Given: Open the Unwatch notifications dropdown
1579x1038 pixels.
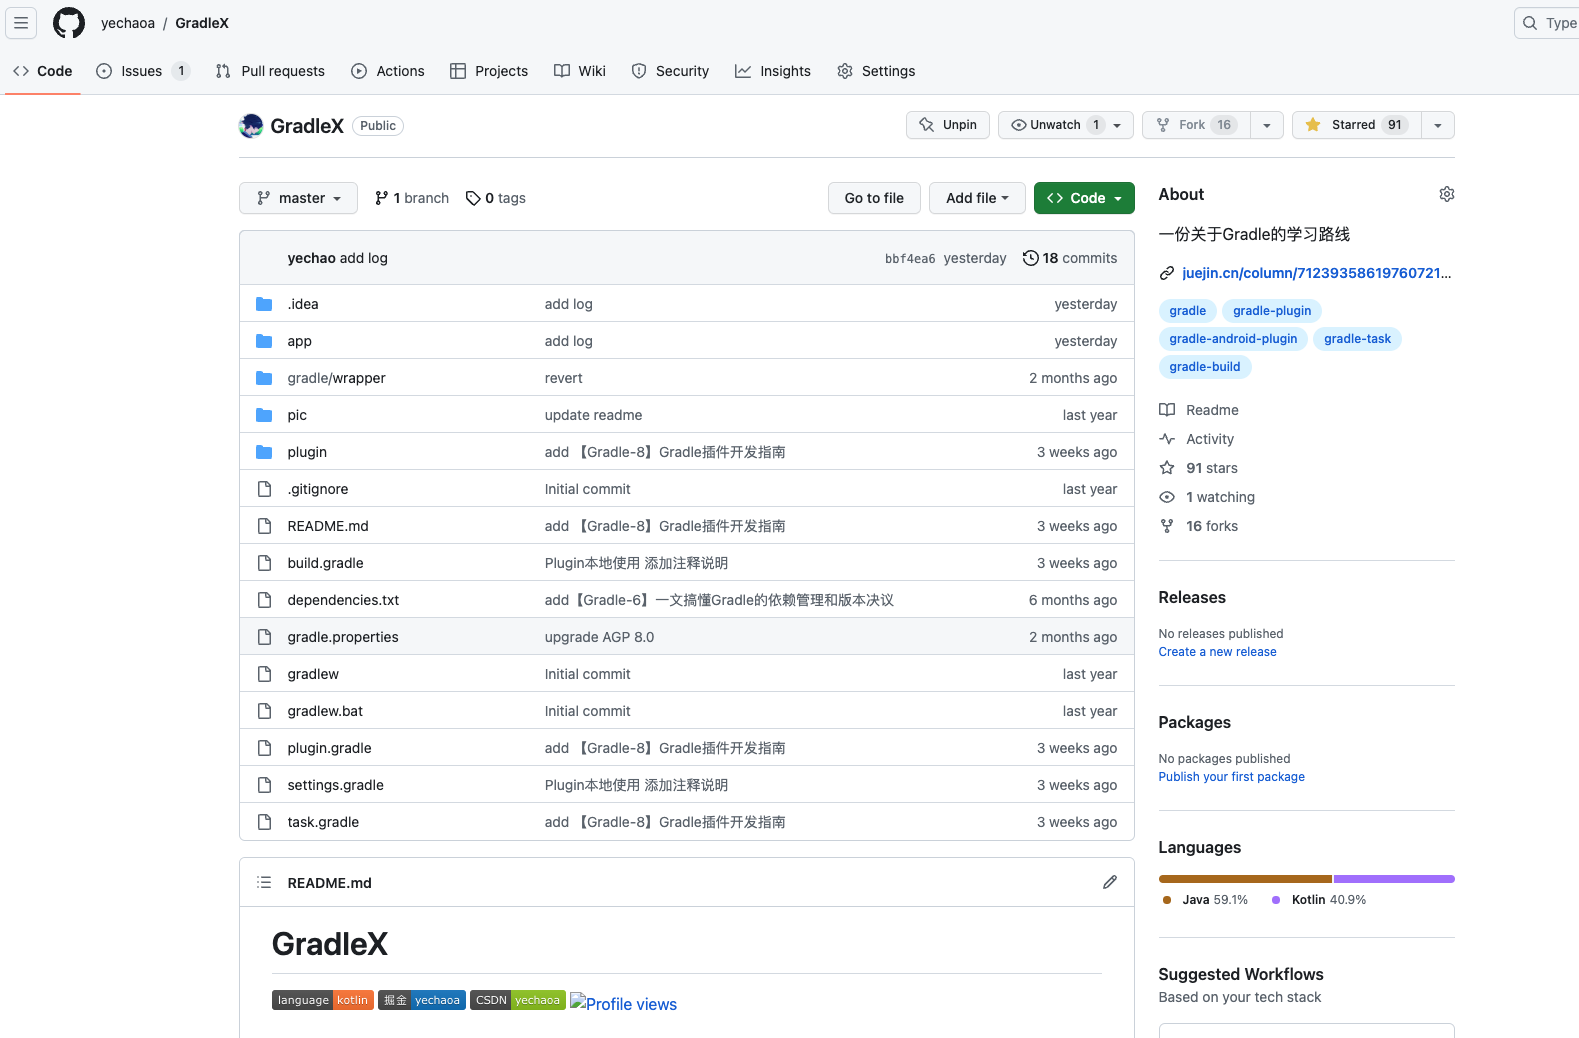Looking at the screenshot, I should pos(1066,125).
